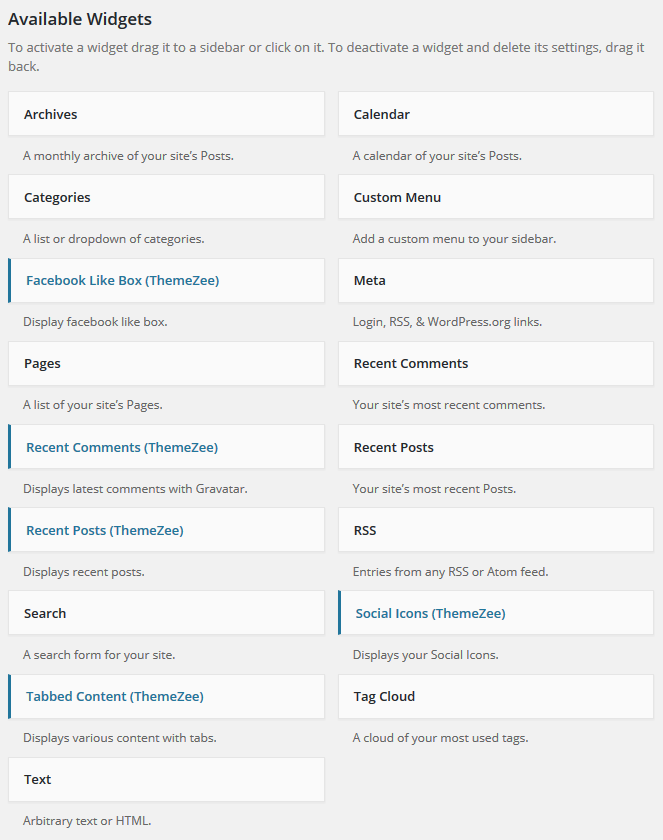Choose the Tag Cloud widget
The height and width of the screenshot is (840, 663).
point(496,696)
